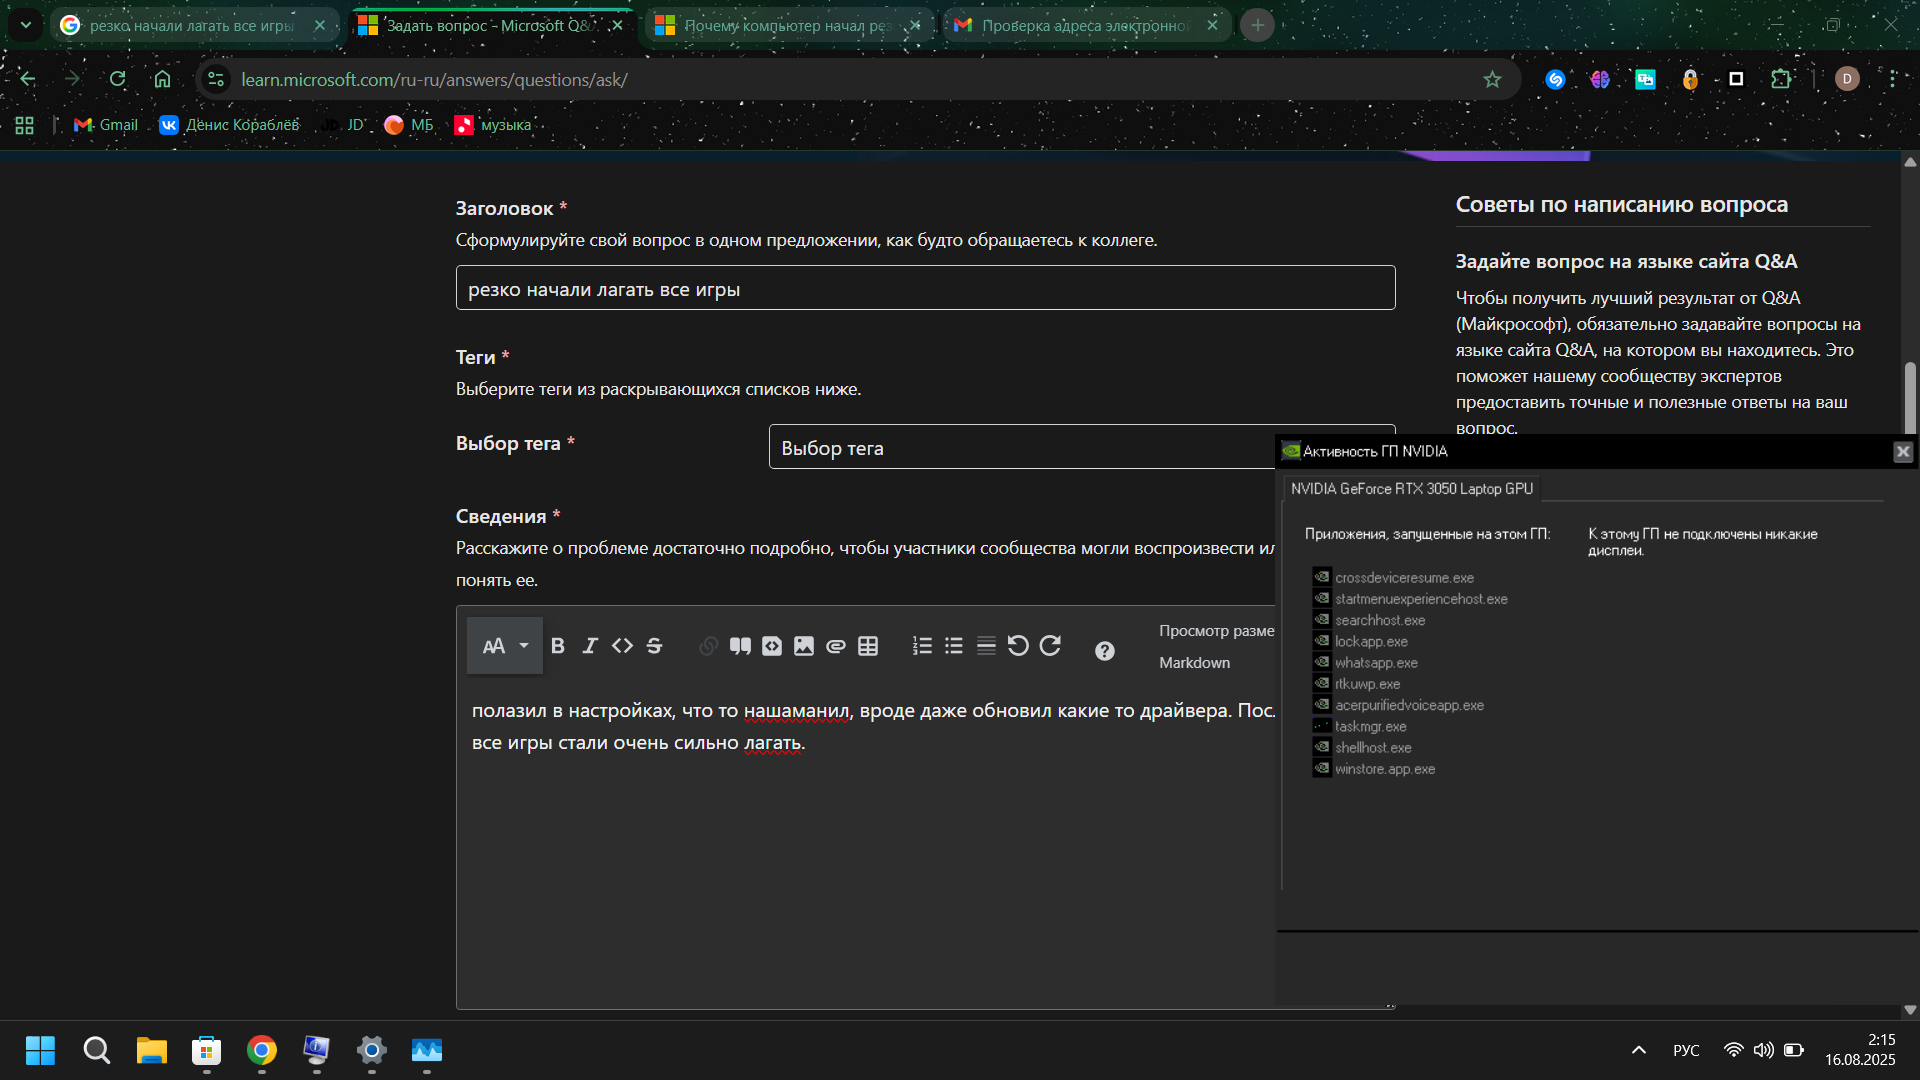Open File Explorer from the taskbar

pos(151,1050)
